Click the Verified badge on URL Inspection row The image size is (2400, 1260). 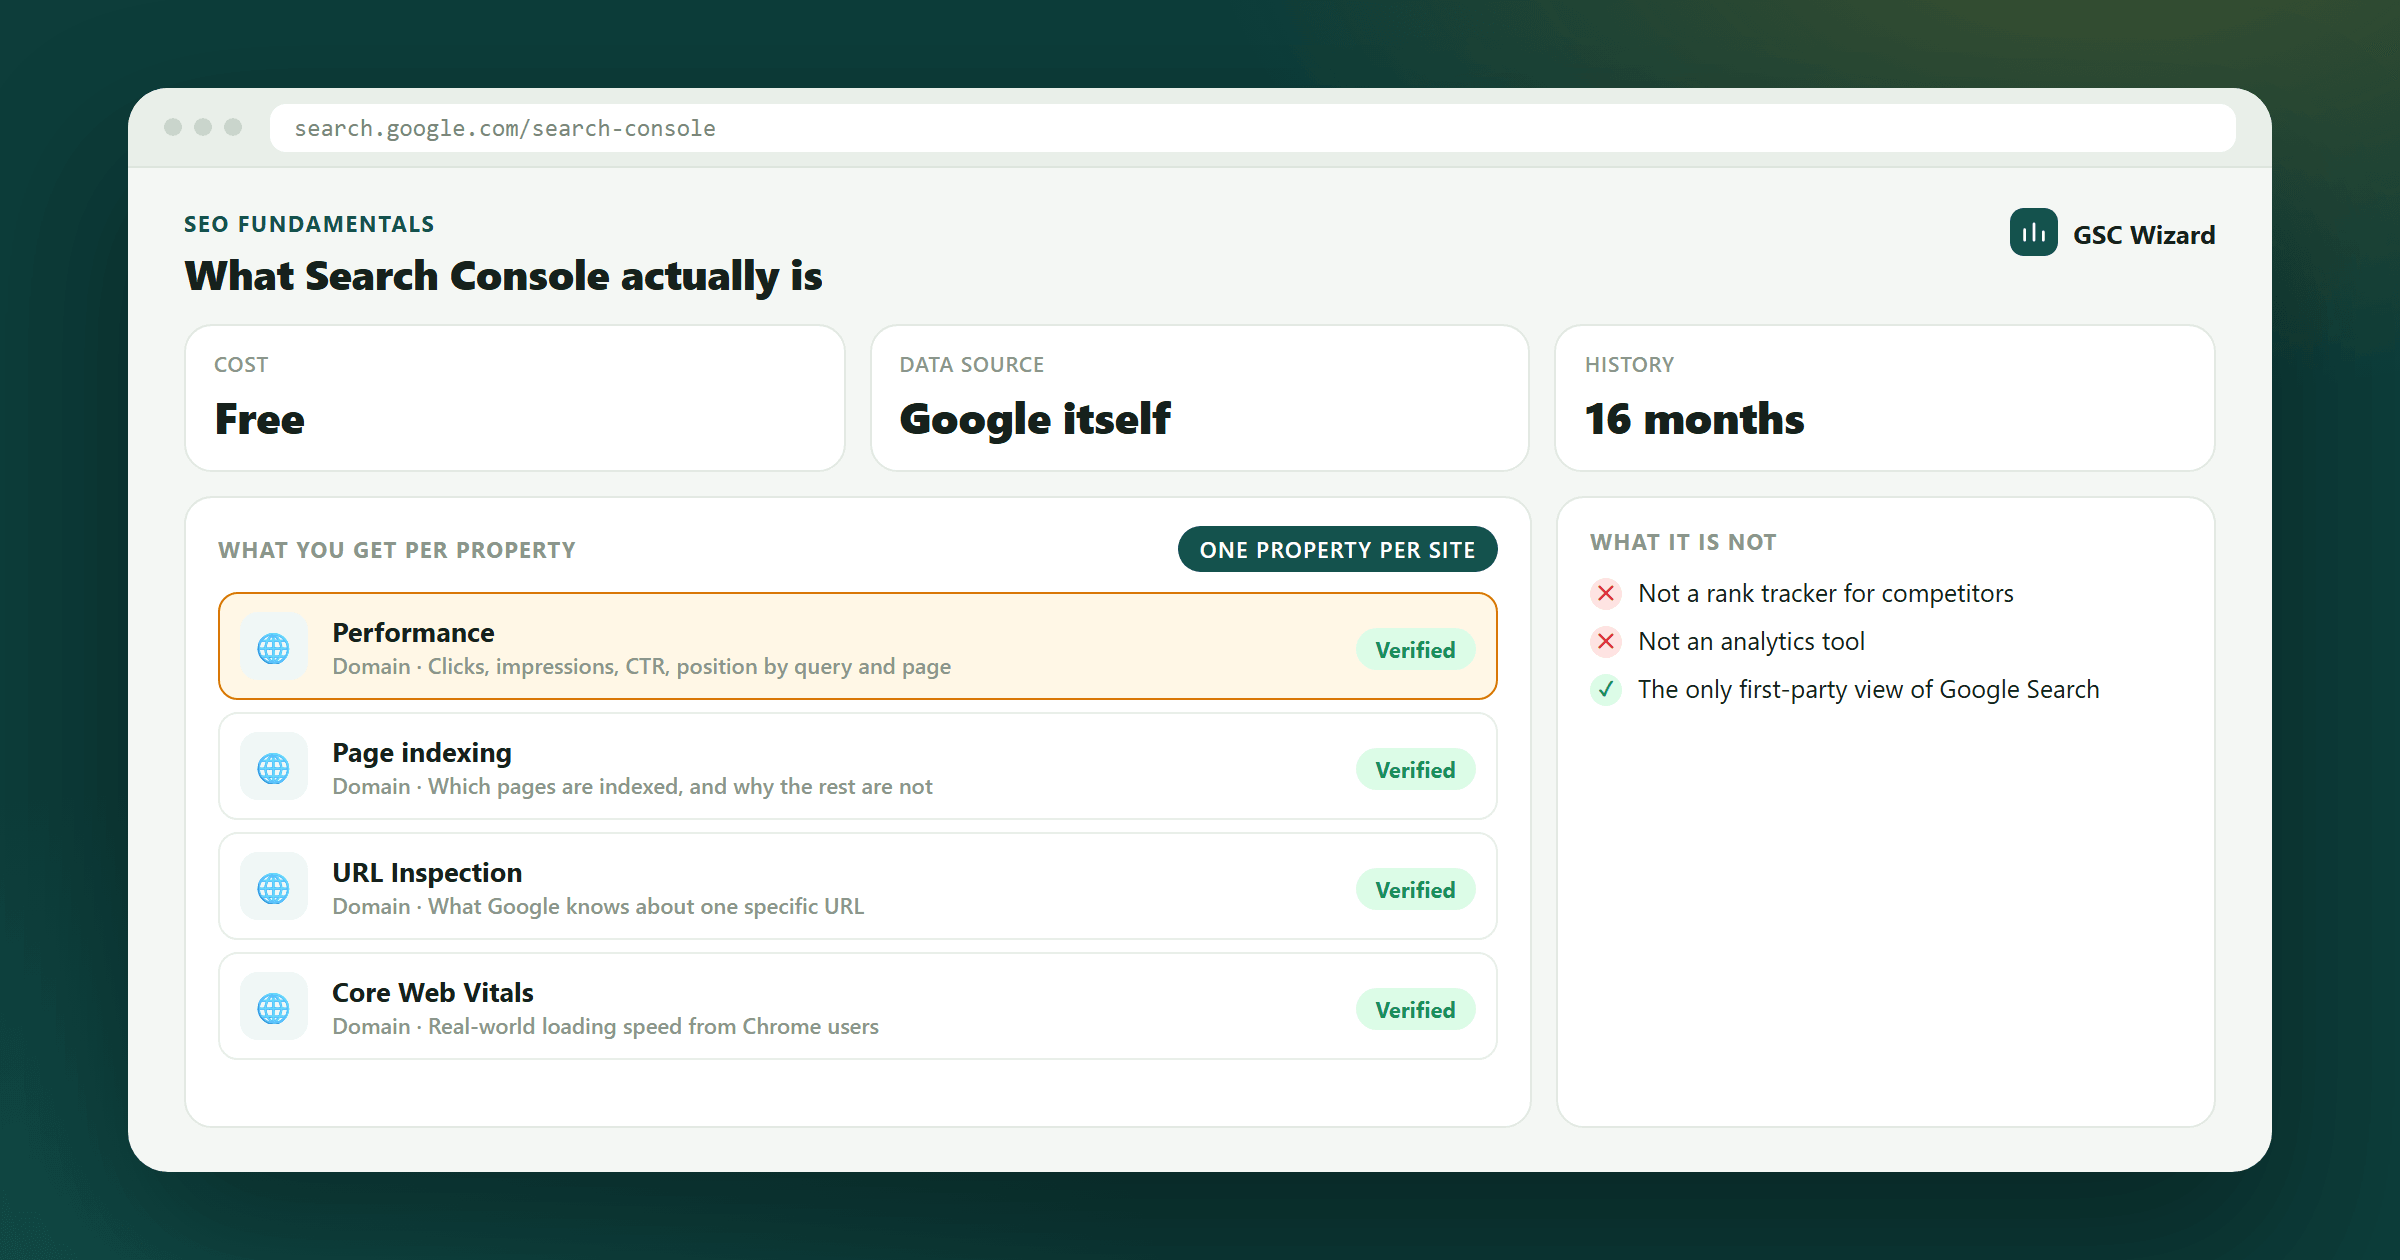coord(1415,890)
